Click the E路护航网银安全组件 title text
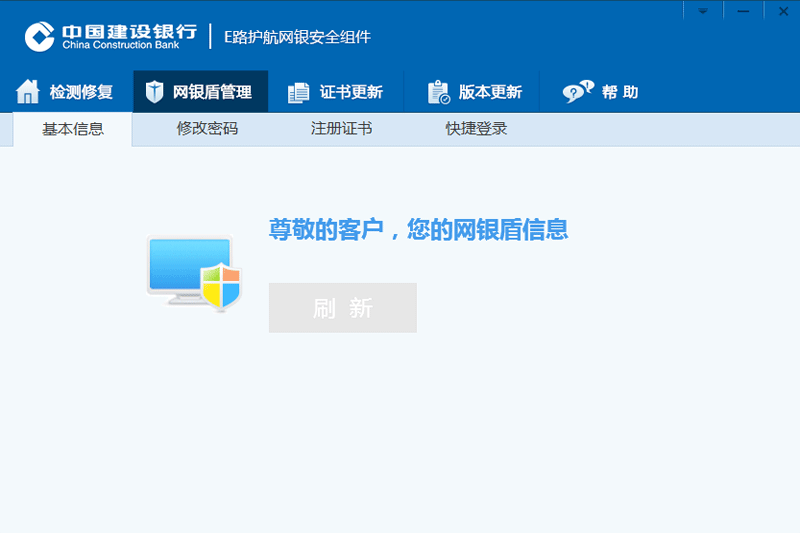The height and width of the screenshot is (533, 800). (297, 37)
